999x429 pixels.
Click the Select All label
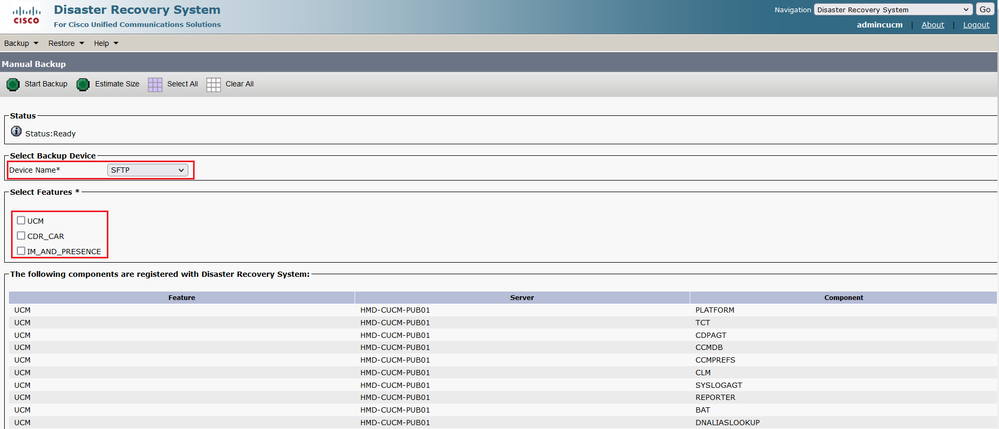[x=182, y=84]
